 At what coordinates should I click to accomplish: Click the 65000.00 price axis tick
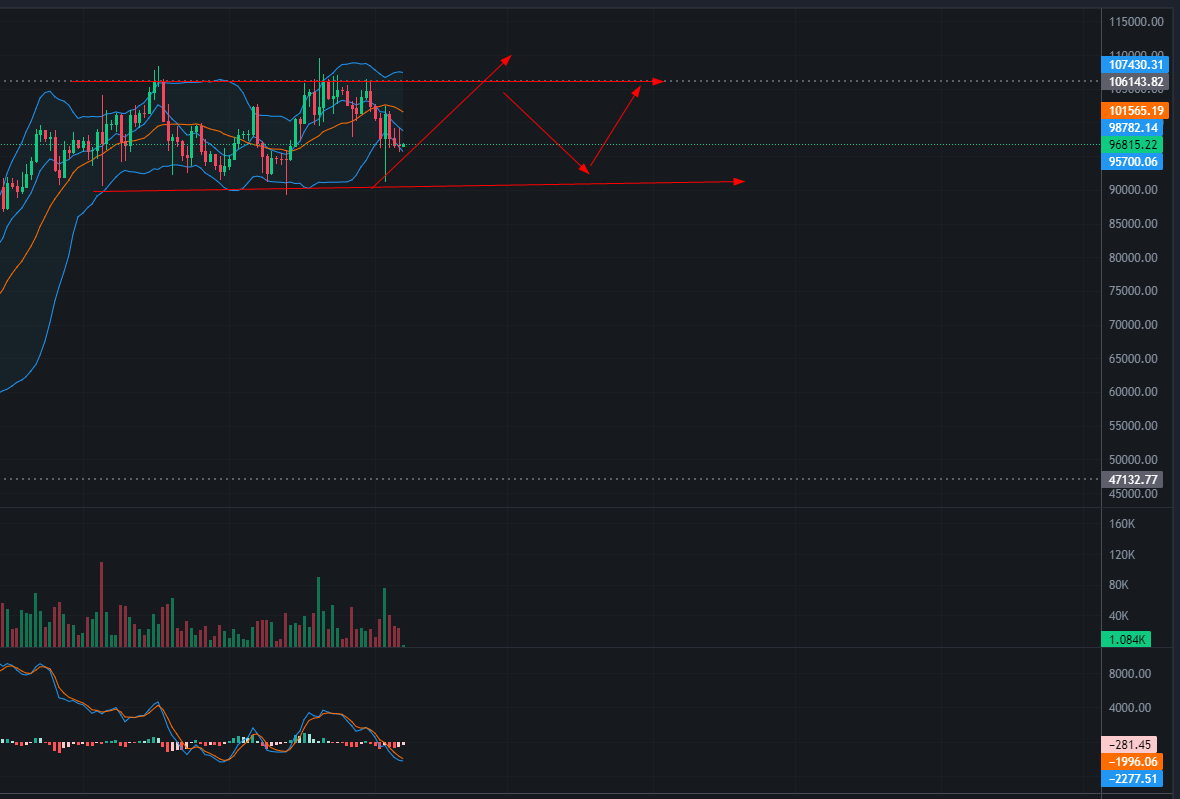1133,358
